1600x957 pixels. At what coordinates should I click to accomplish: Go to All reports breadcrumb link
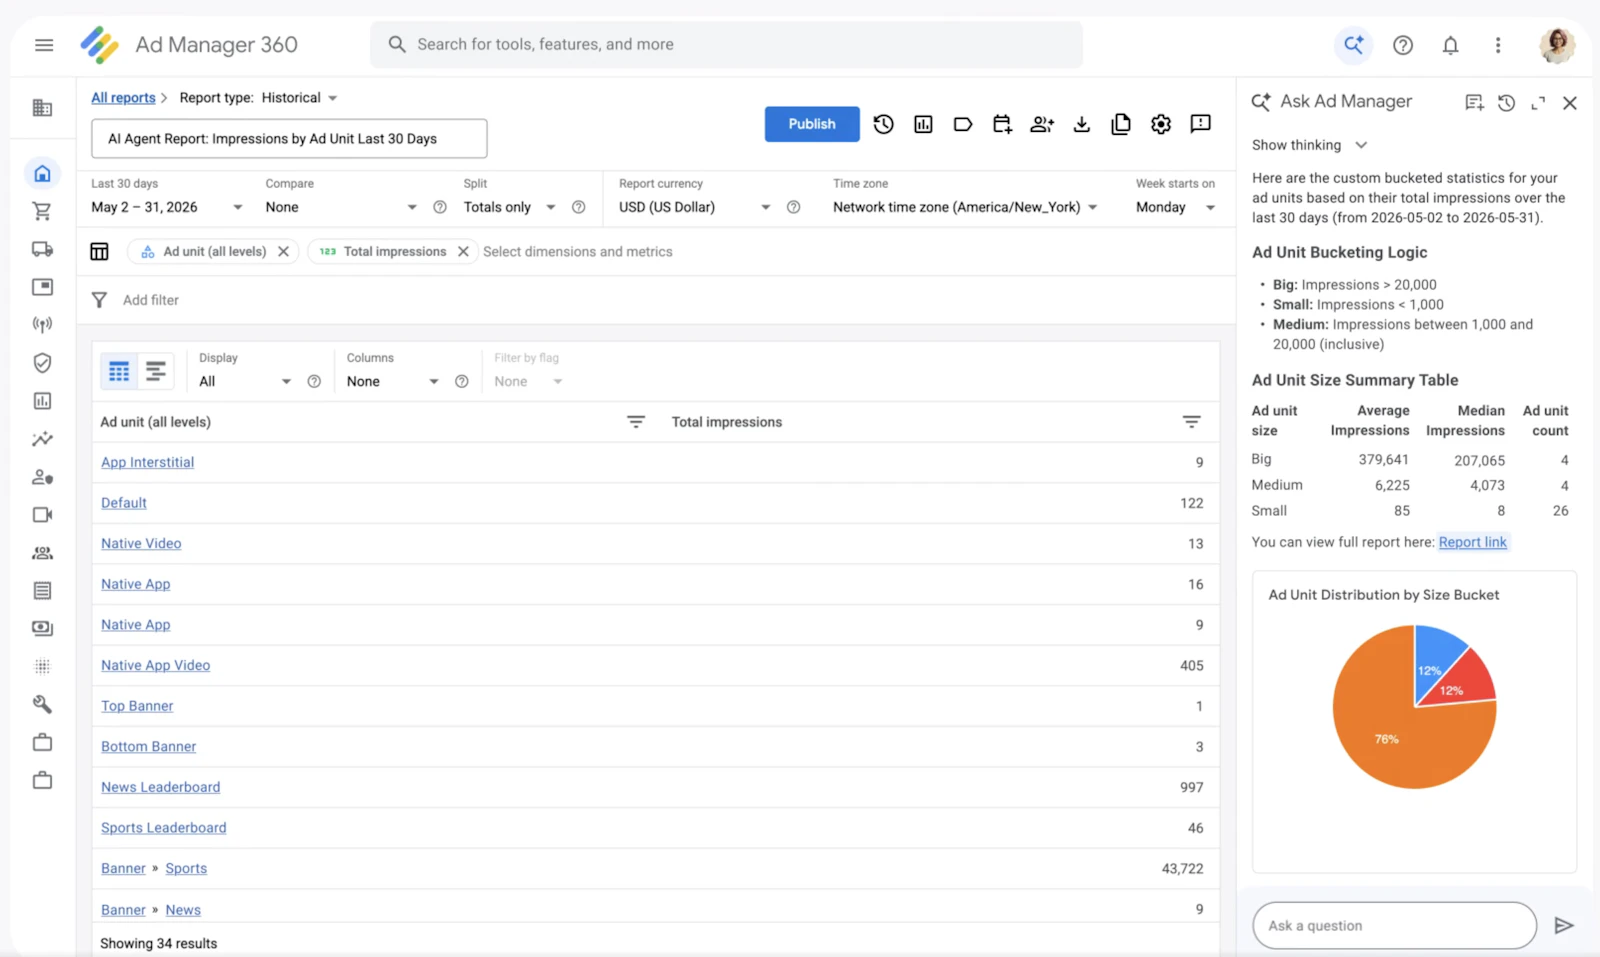point(123,98)
